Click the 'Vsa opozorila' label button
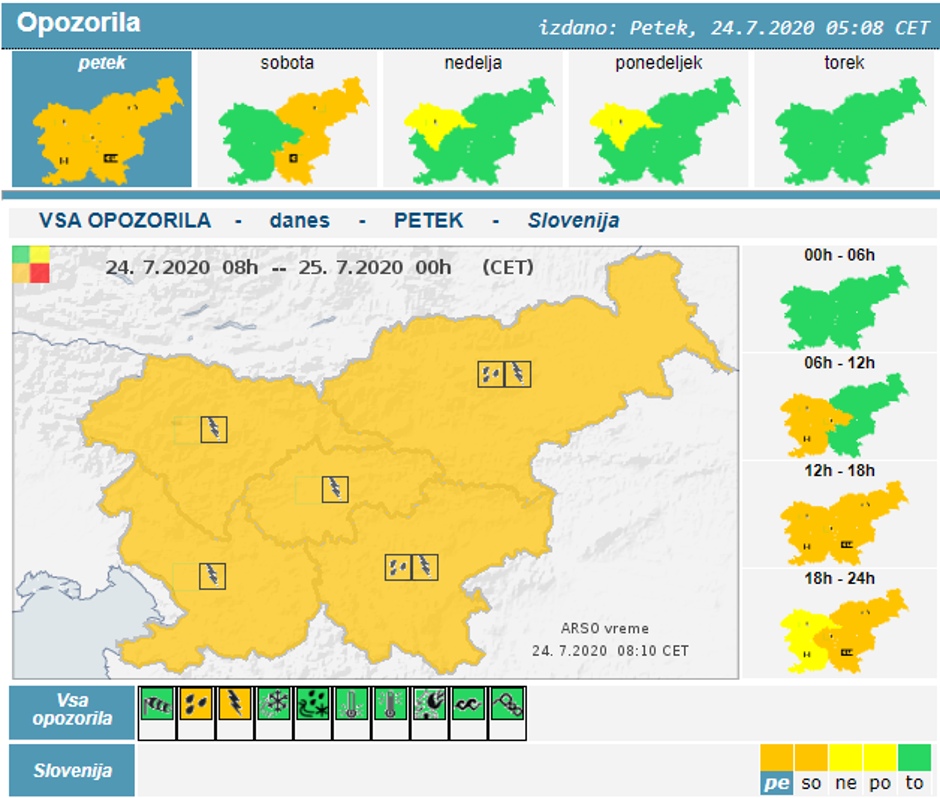The height and width of the screenshot is (798, 940). click(x=71, y=711)
